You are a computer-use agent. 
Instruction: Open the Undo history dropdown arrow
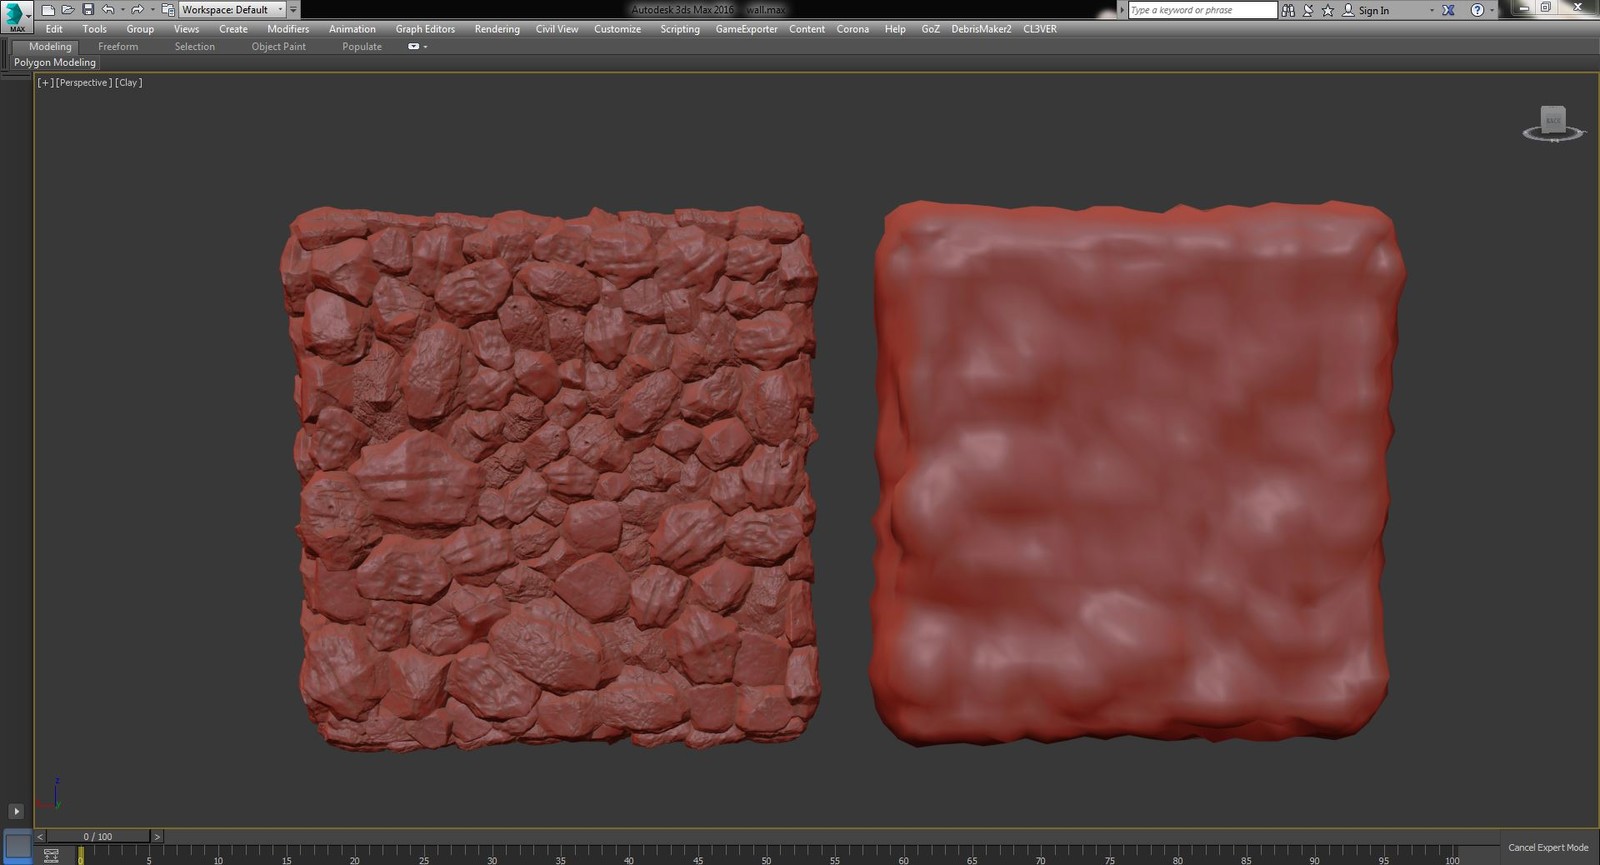point(122,10)
